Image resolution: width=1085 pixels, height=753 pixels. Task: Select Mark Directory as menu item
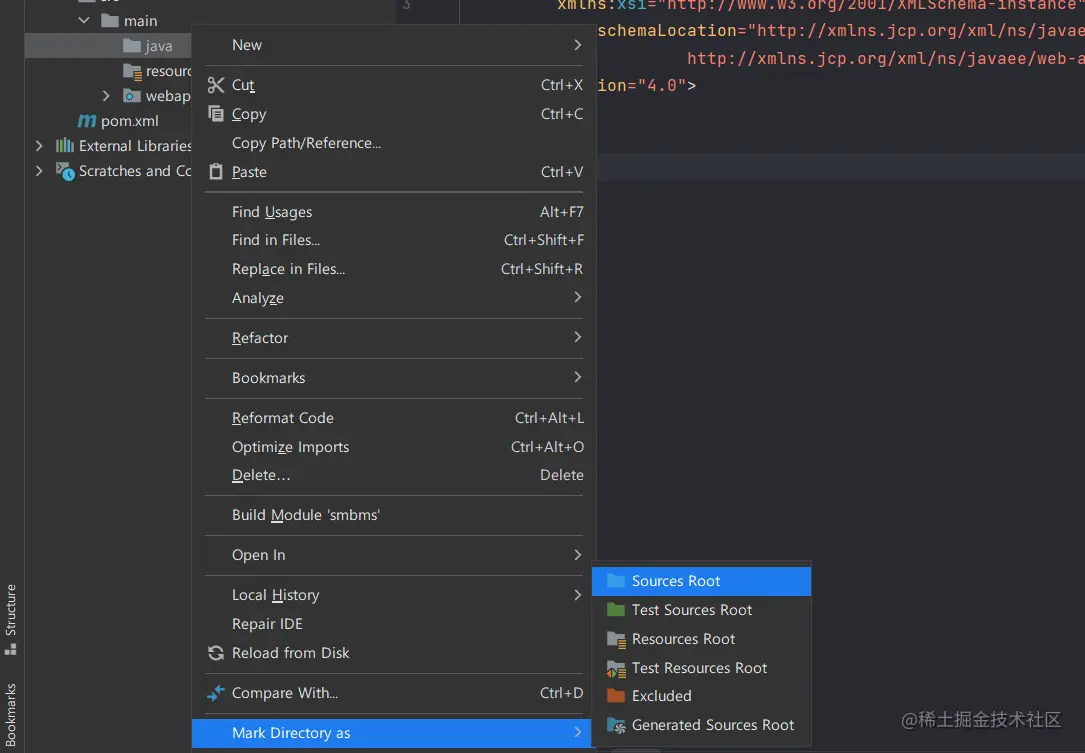392,733
